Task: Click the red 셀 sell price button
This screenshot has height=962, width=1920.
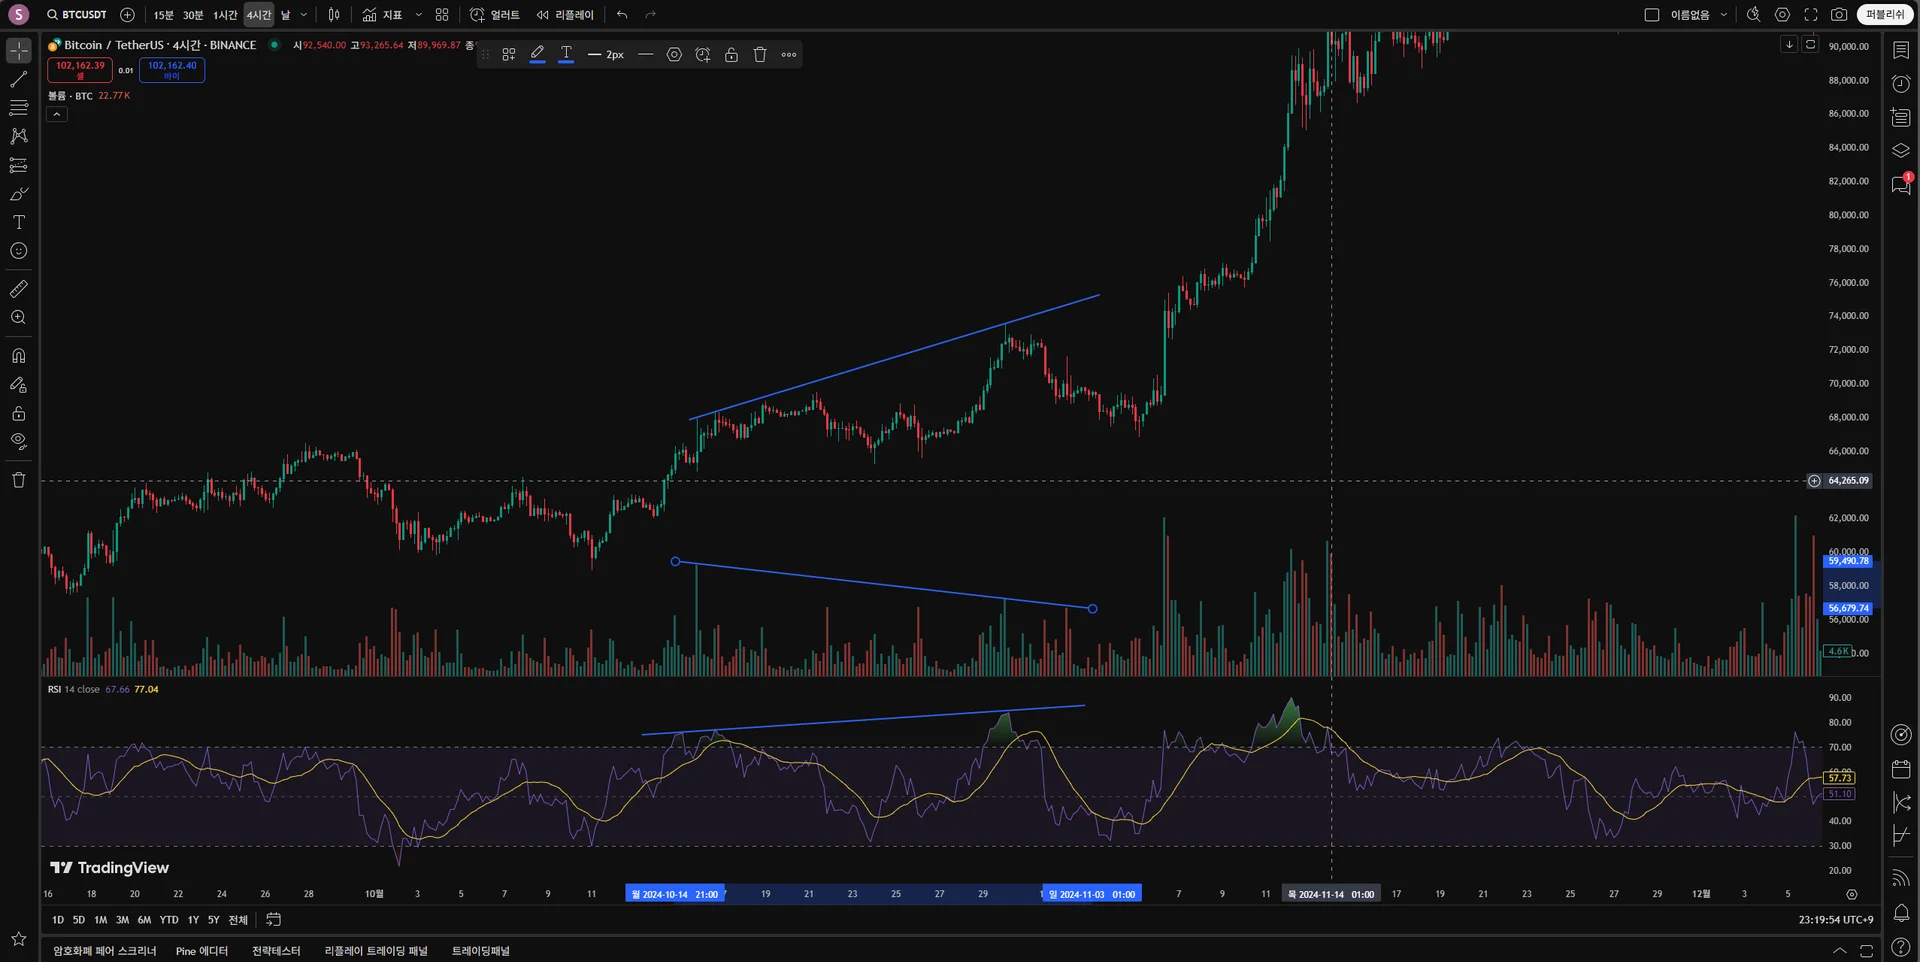Action: click(x=80, y=70)
